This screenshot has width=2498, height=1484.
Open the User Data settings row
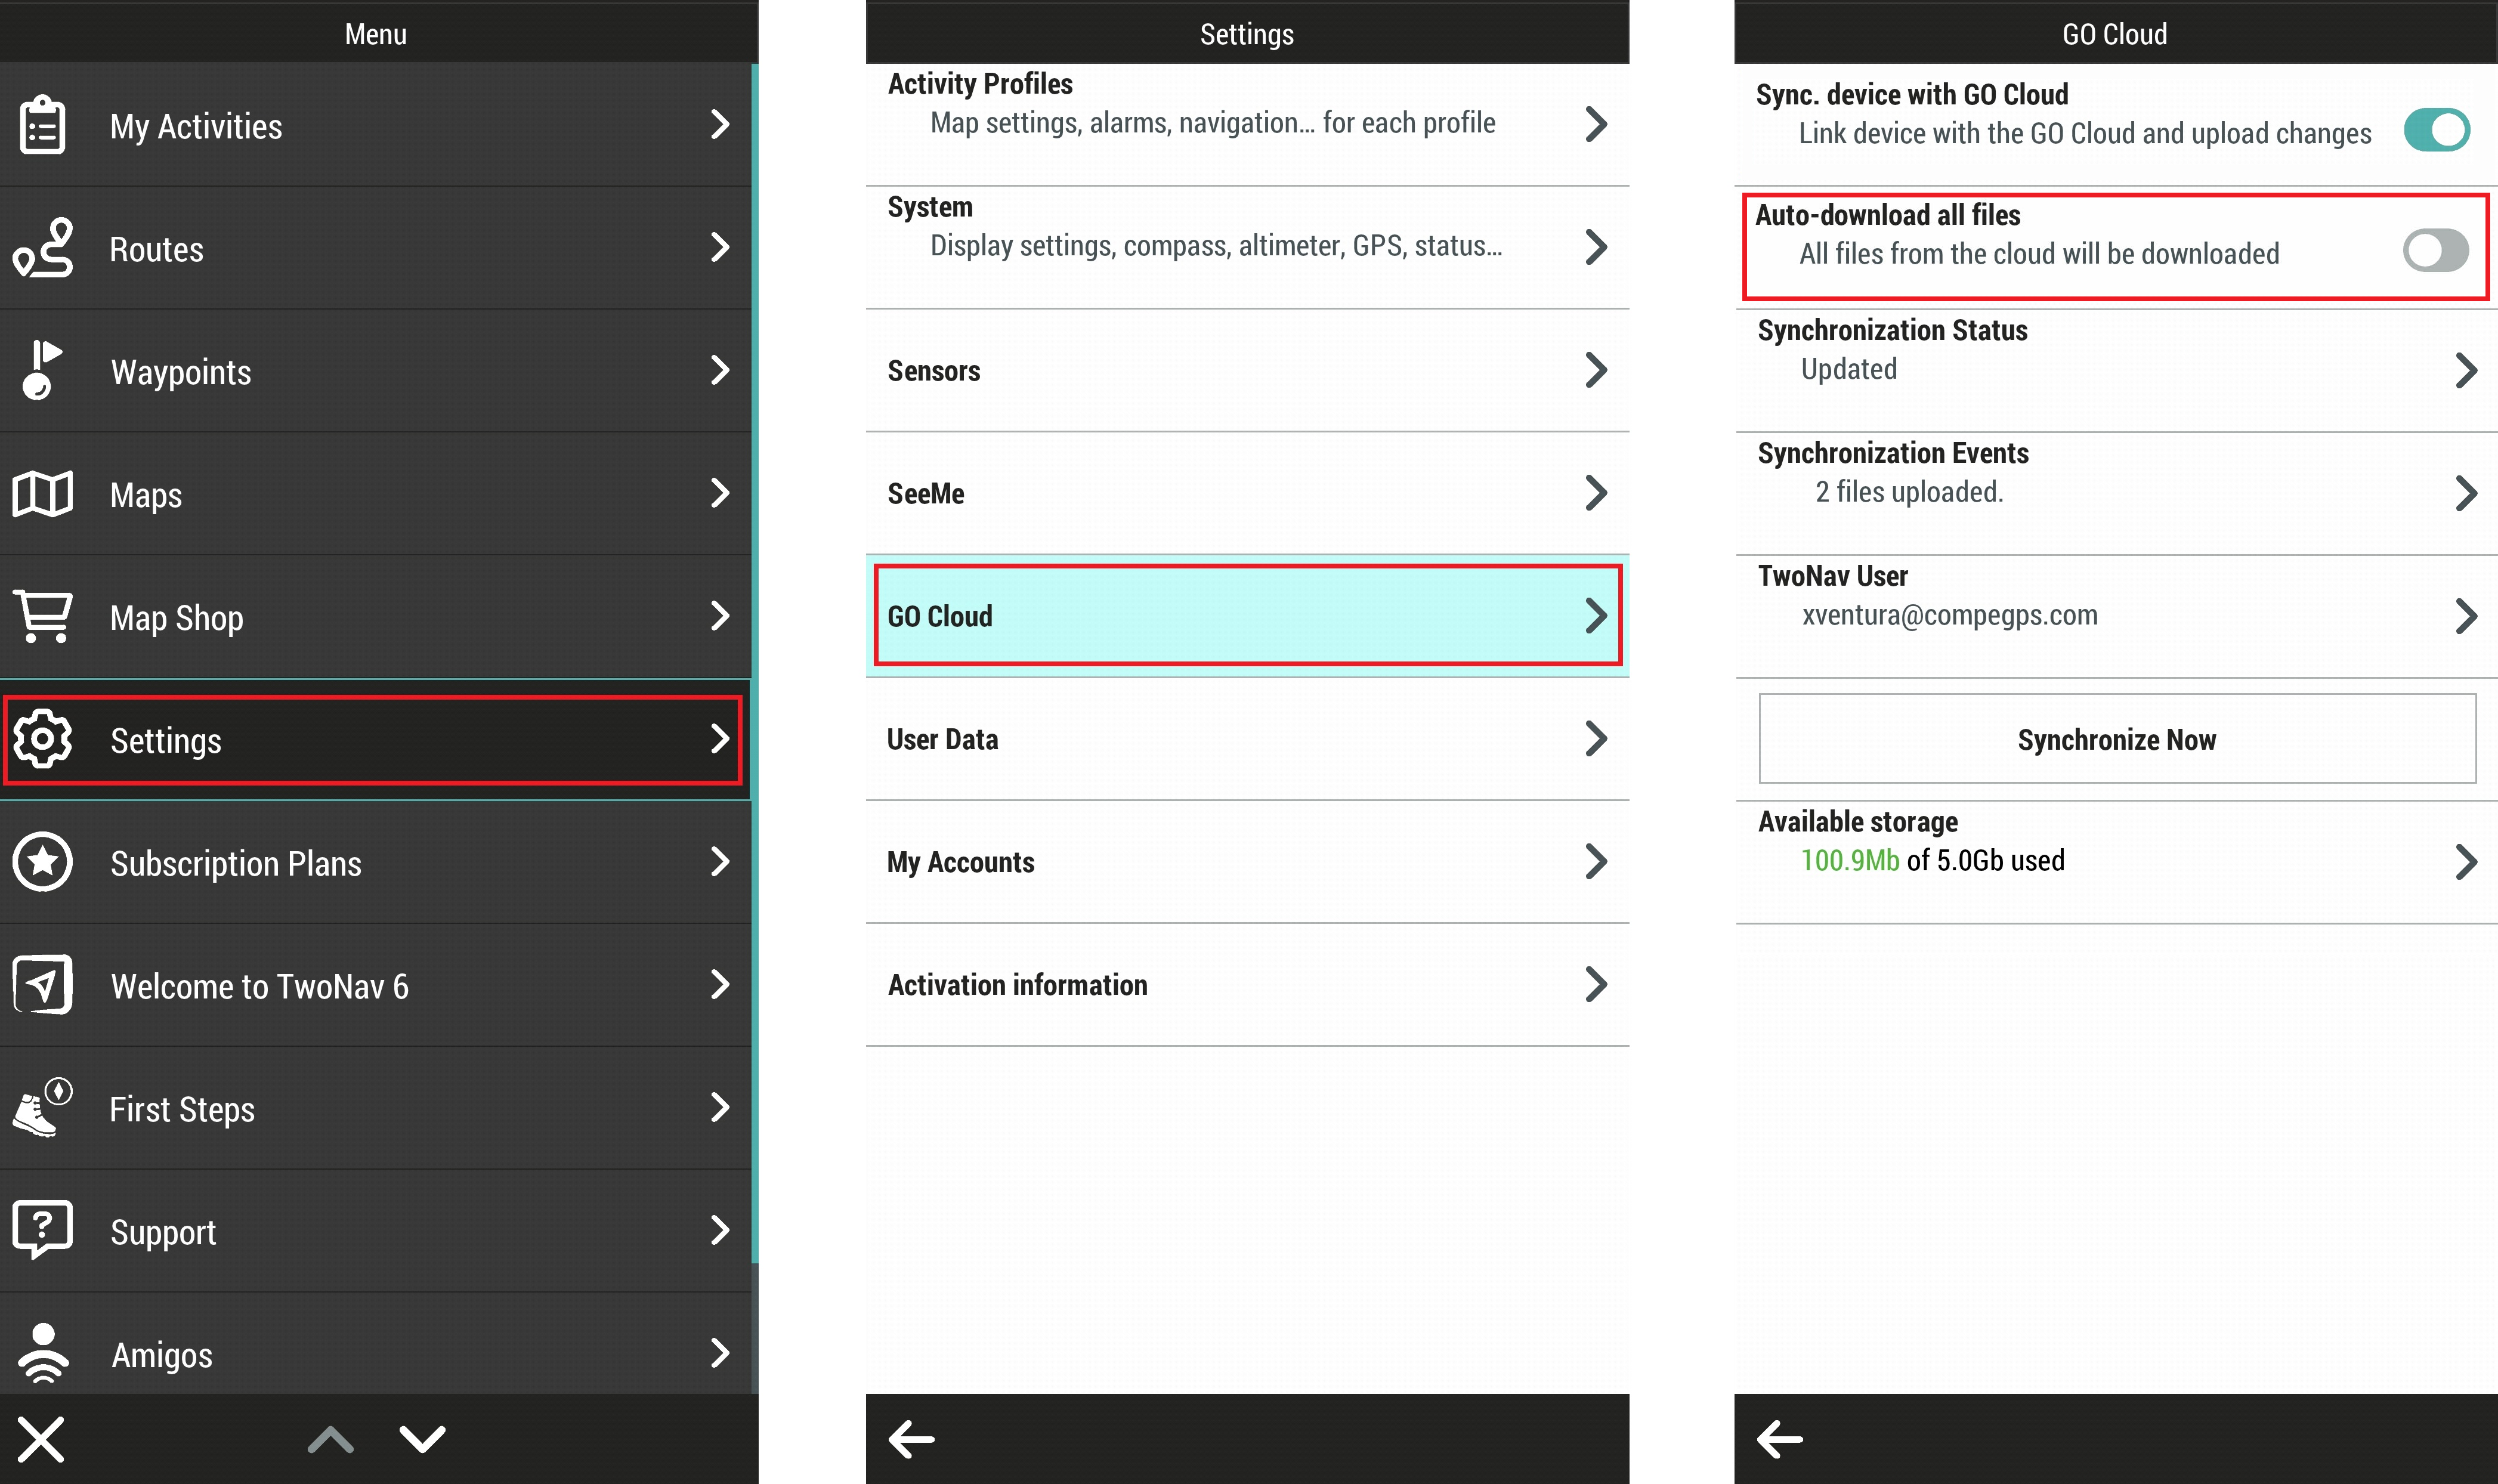[1247, 739]
